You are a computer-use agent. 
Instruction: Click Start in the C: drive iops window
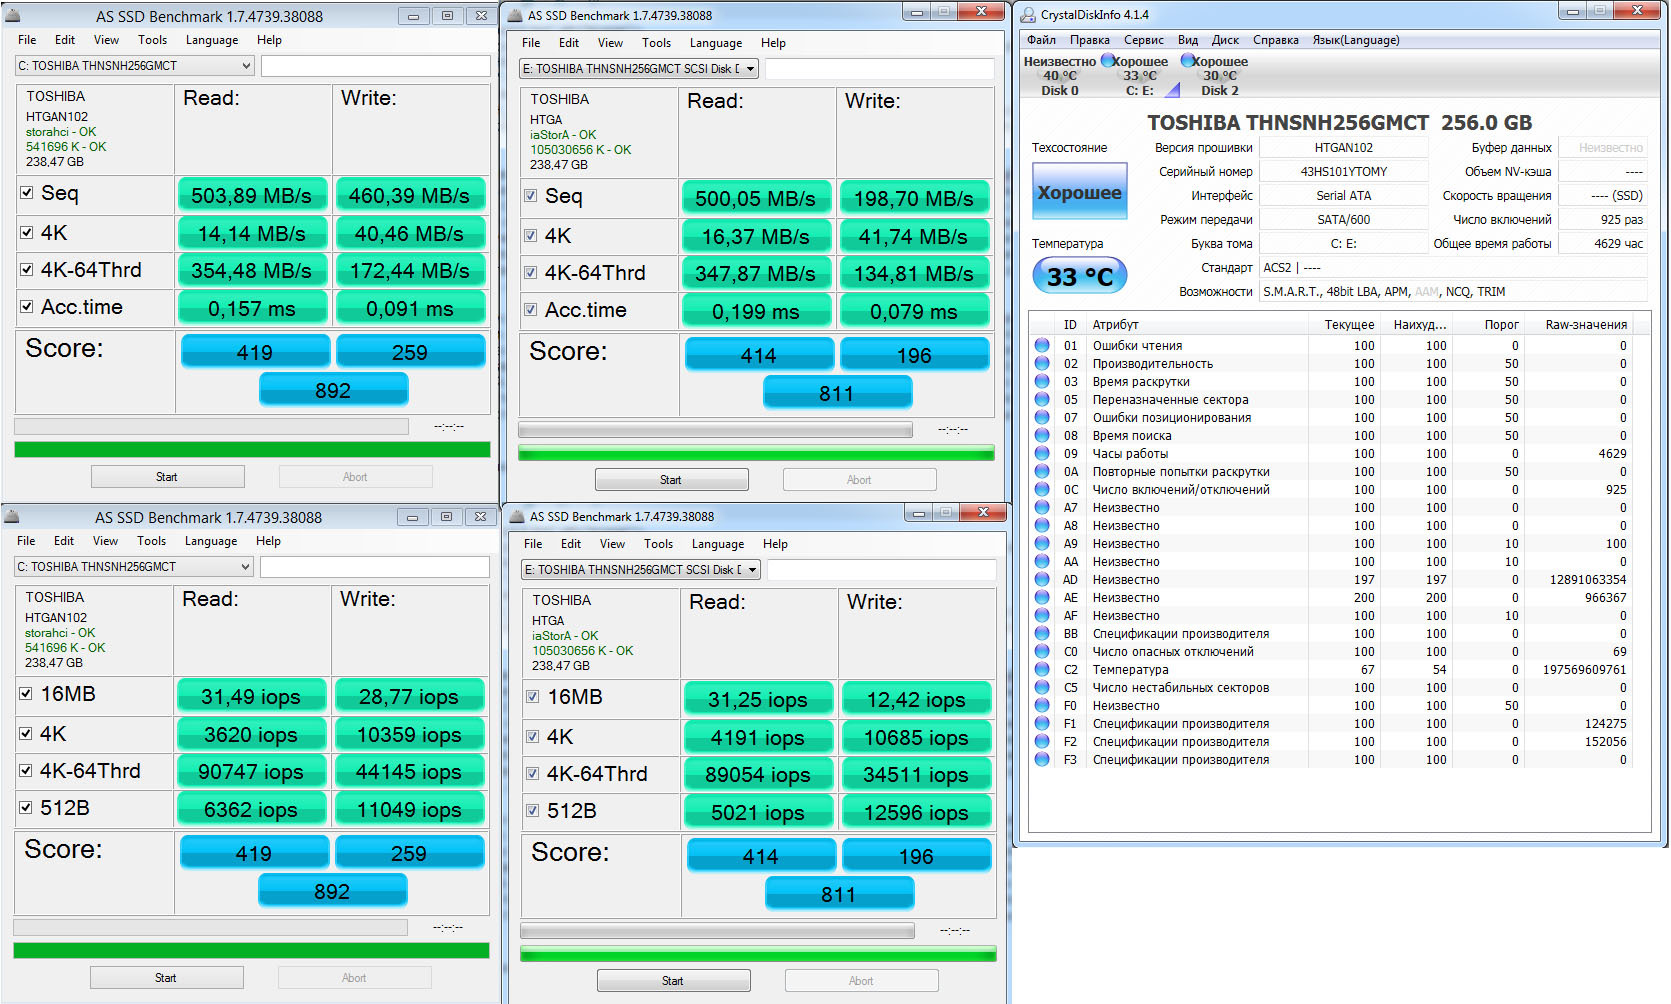click(166, 978)
